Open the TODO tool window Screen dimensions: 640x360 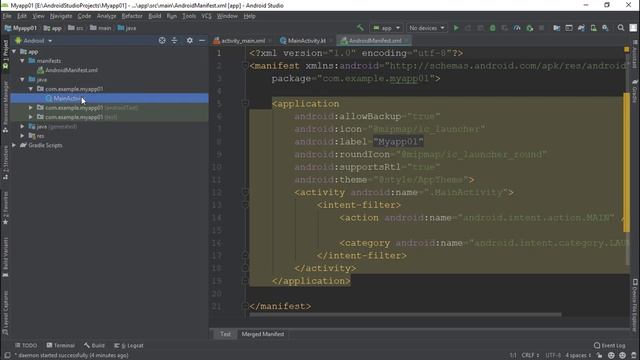[26, 345]
